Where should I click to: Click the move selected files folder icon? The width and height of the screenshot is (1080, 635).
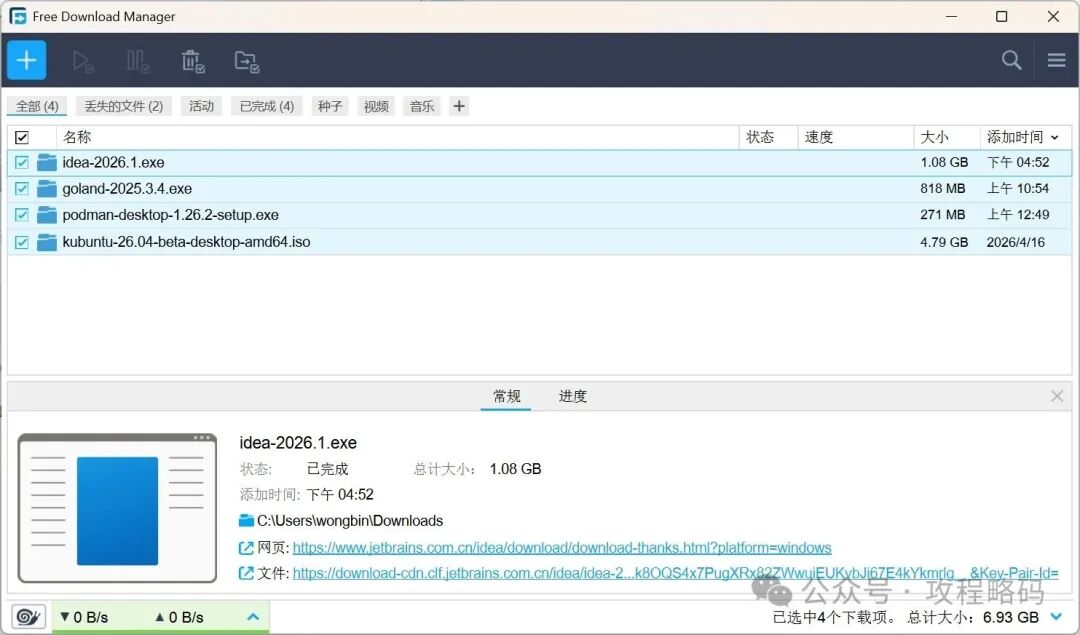coord(247,61)
